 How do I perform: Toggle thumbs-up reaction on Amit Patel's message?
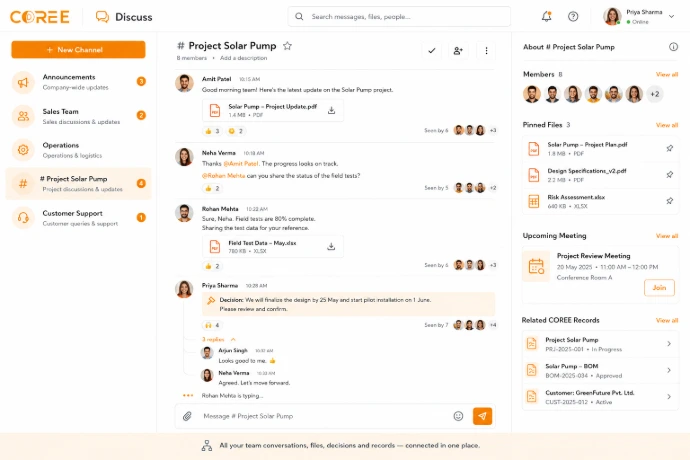pyautogui.click(x=212, y=131)
